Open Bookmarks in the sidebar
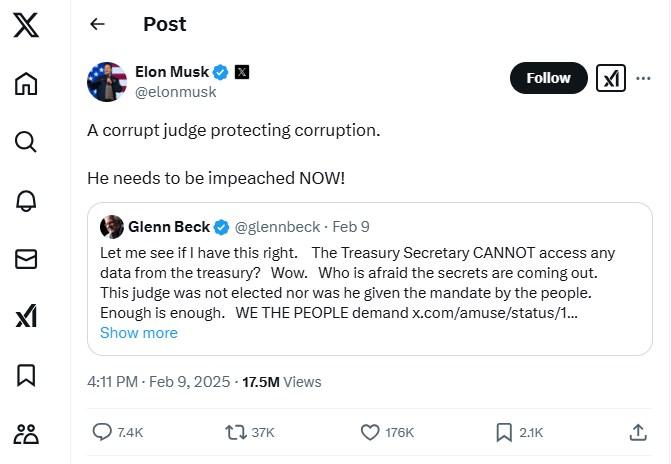This screenshot has width=671, height=464. tap(26, 375)
